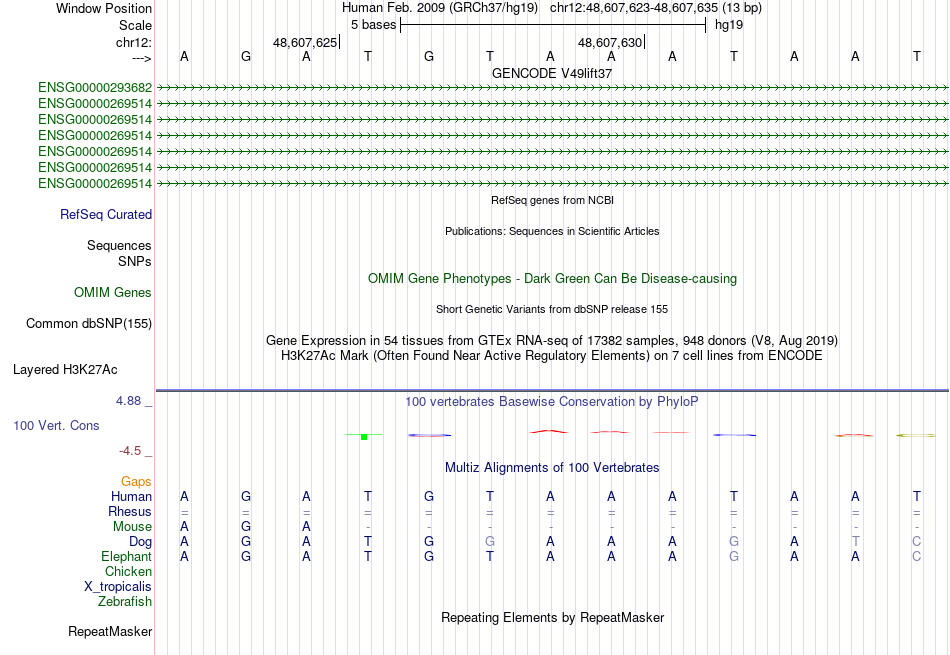Select the X_tropicalis alignment row label
The image size is (950, 655).
coord(118,587)
